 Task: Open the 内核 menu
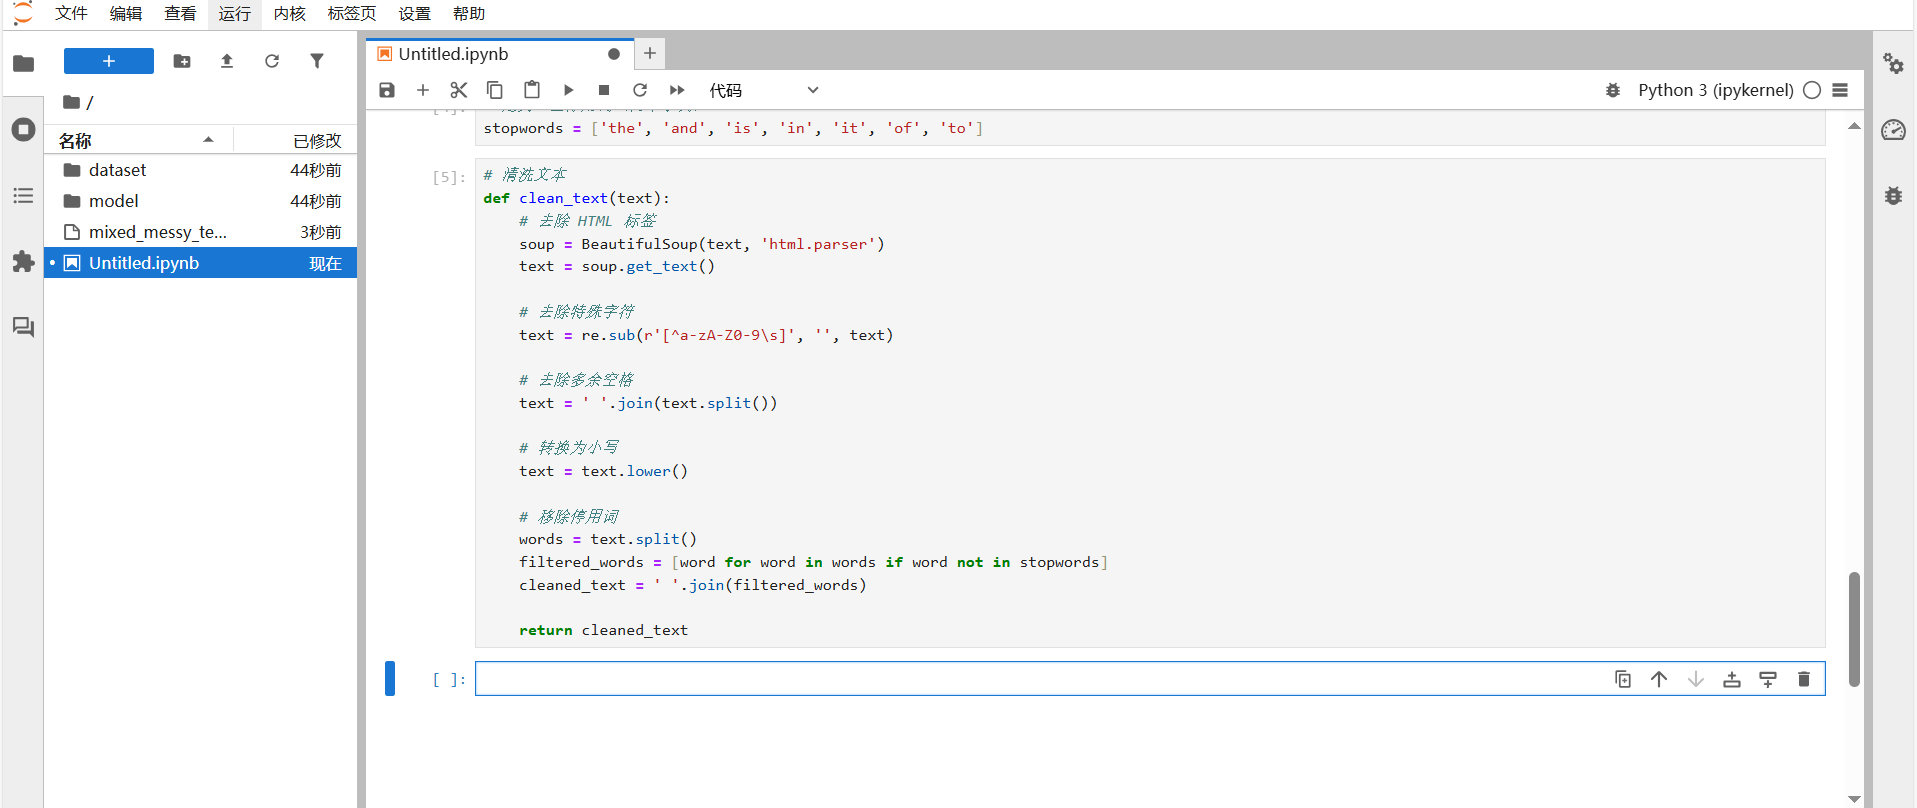point(290,14)
